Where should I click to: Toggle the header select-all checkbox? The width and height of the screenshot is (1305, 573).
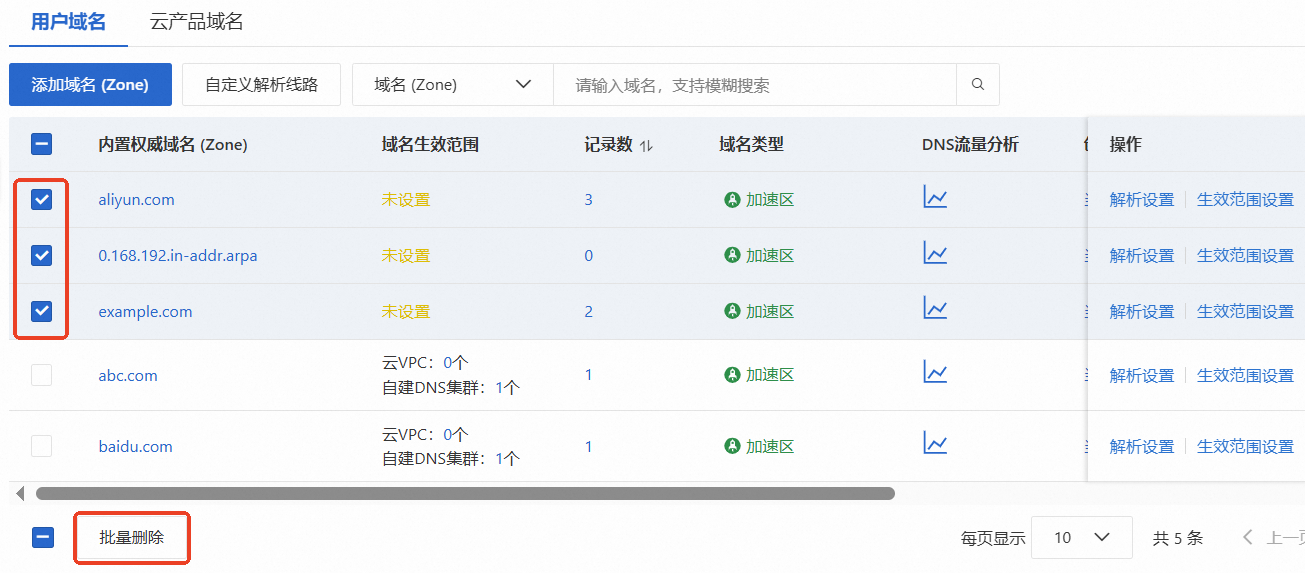point(42,145)
